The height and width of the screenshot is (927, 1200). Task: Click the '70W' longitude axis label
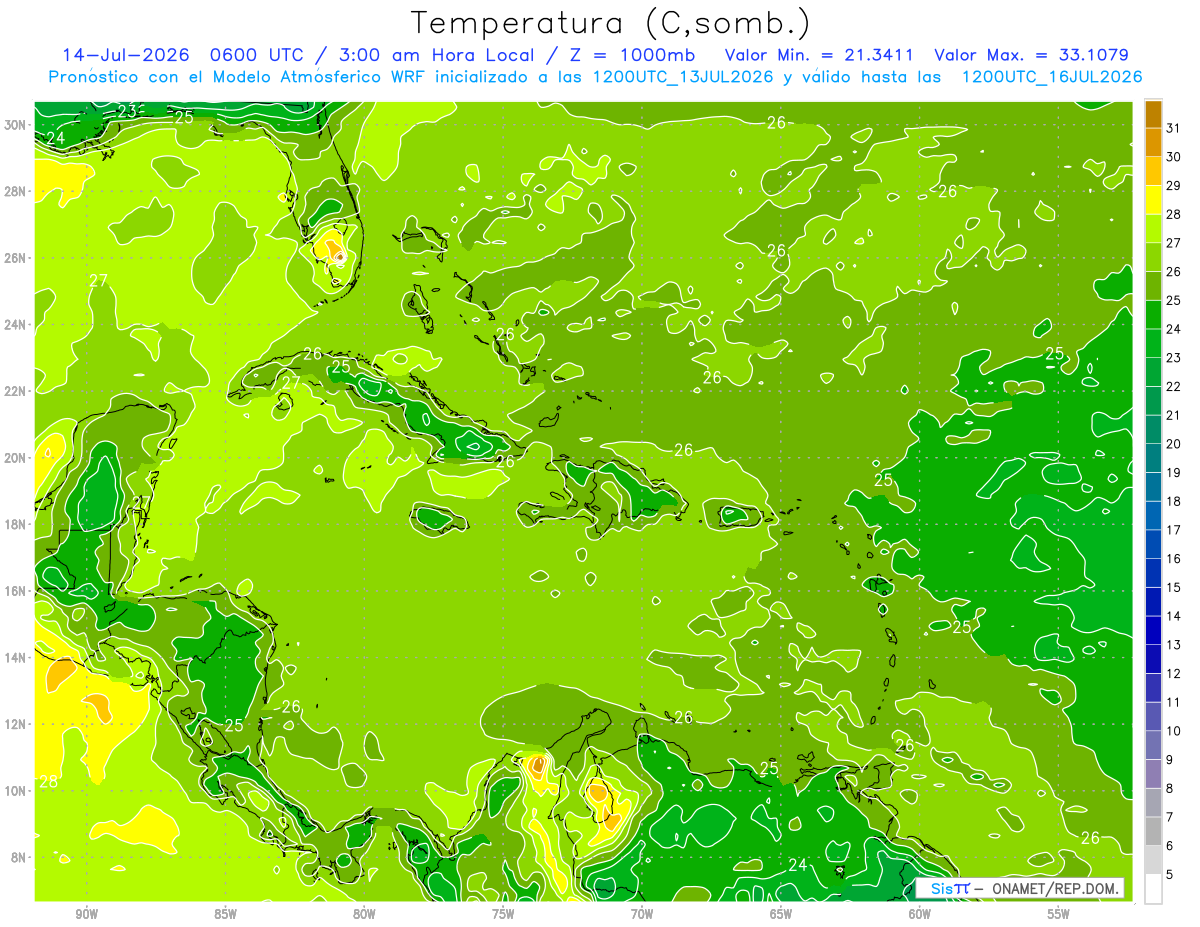point(642,914)
